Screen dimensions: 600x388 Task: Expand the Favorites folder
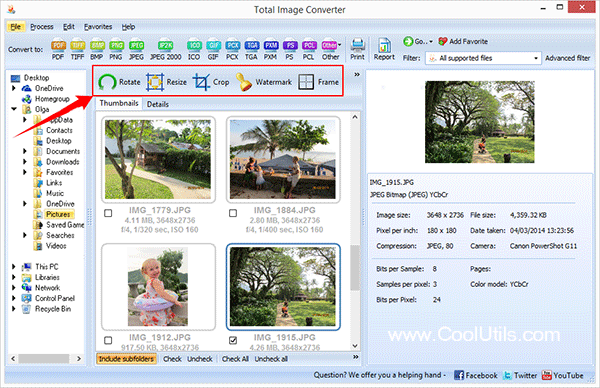[25, 172]
